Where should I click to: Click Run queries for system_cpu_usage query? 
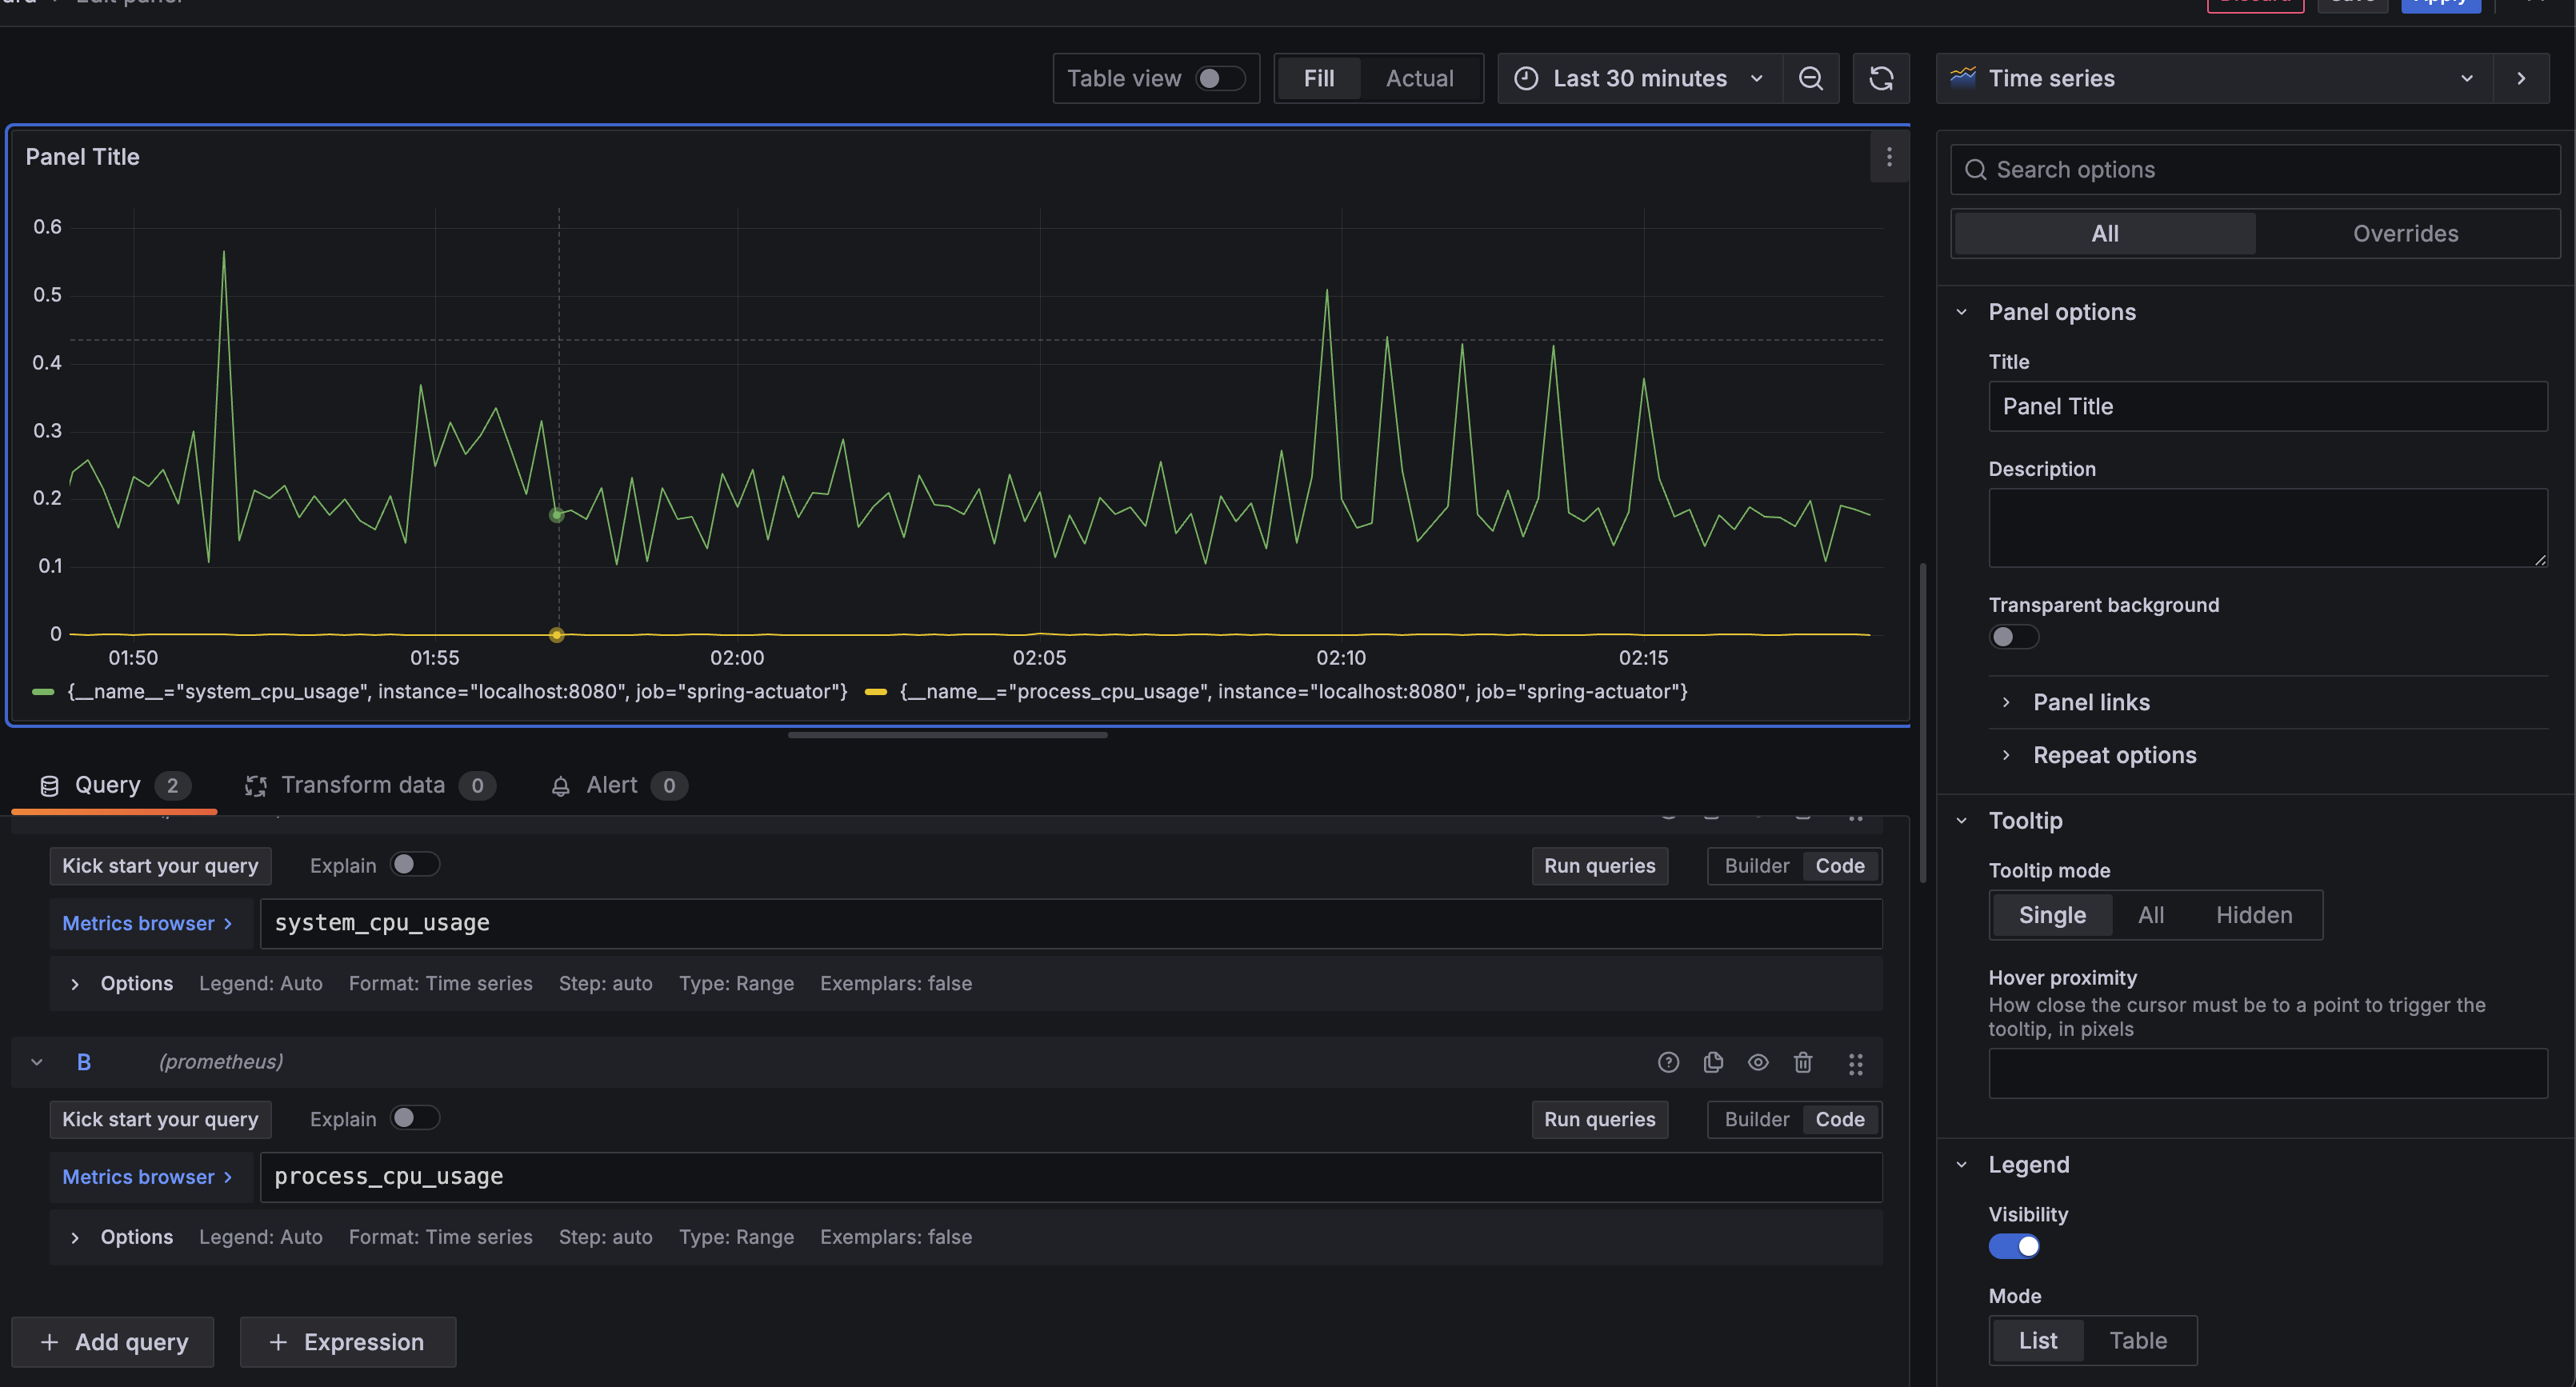pyautogui.click(x=1599, y=866)
